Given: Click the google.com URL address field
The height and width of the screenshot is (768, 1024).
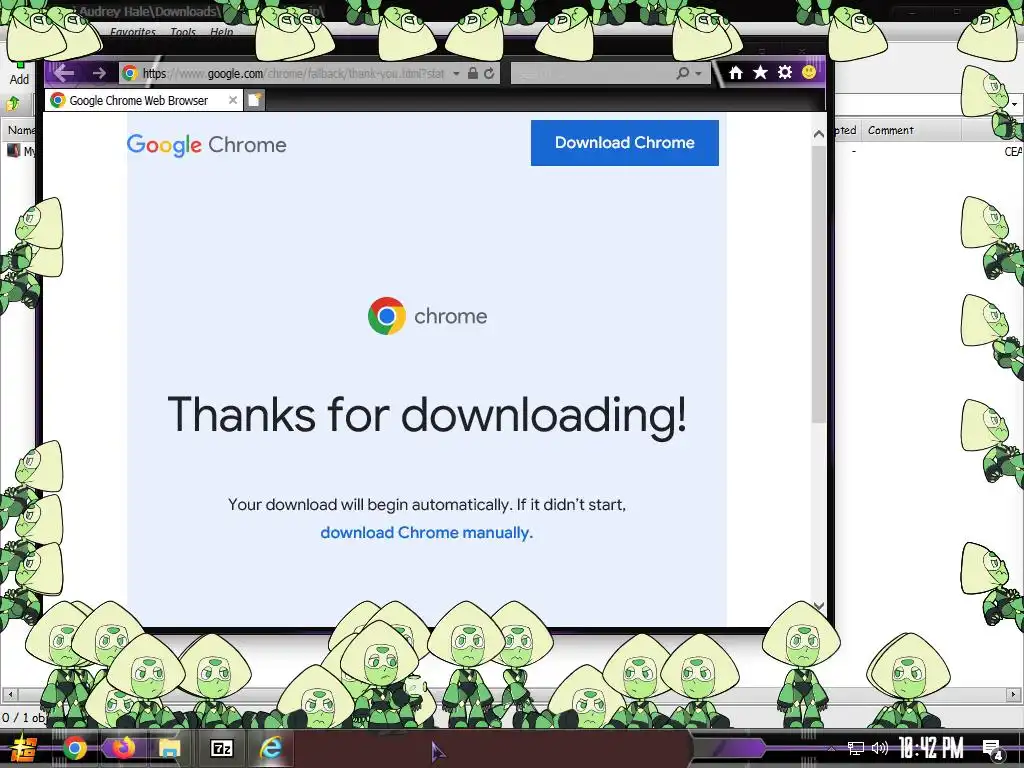Looking at the screenshot, I should tap(293, 73).
